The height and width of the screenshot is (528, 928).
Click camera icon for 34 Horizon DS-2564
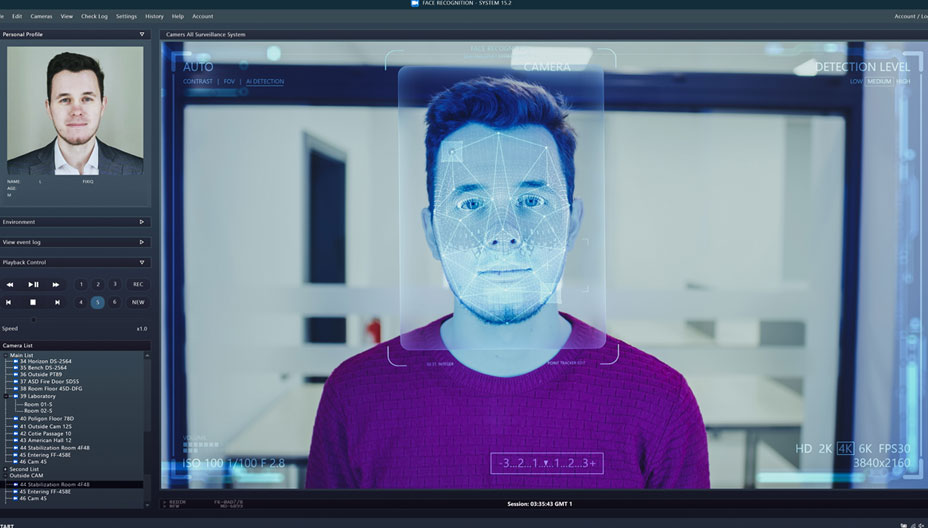tap(16, 361)
